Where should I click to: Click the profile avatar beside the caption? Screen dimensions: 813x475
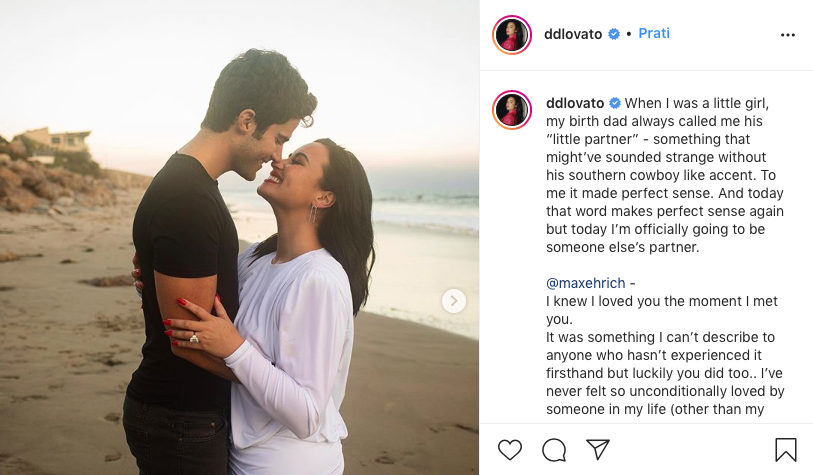click(x=512, y=110)
